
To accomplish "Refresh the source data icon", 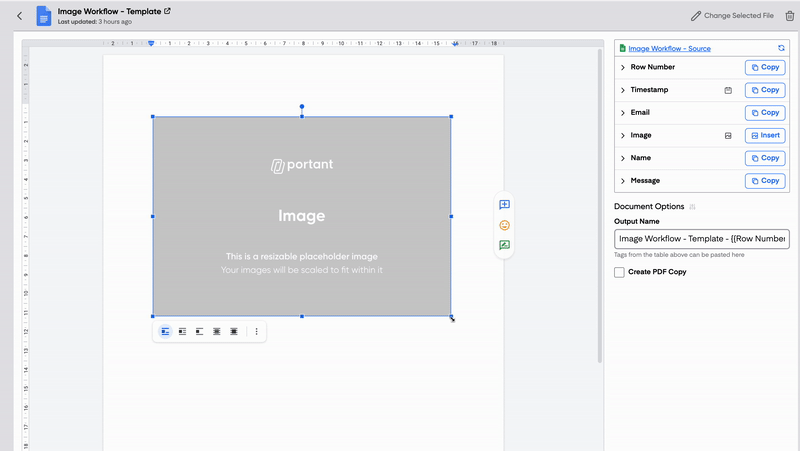I will (781, 48).
